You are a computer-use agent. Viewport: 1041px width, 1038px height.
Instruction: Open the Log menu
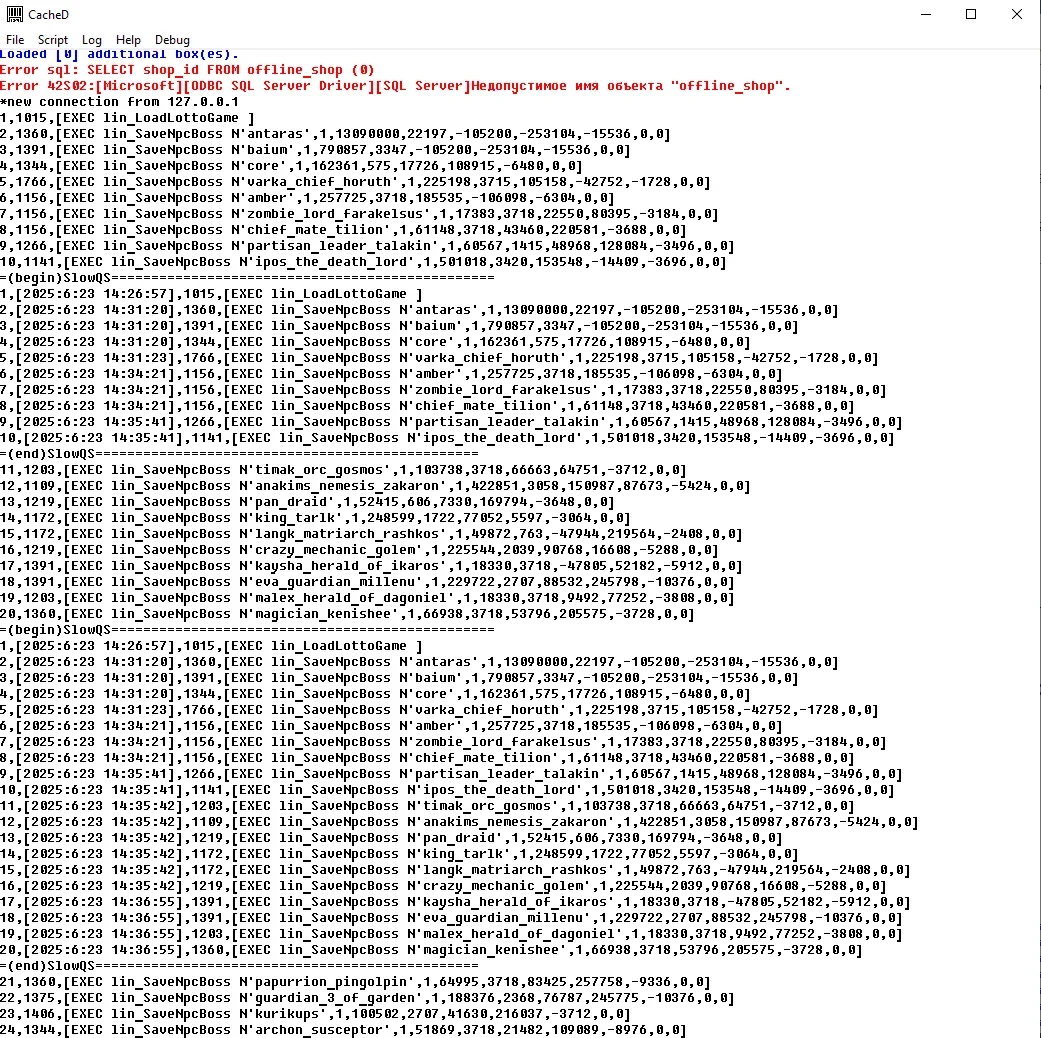[92, 40]
